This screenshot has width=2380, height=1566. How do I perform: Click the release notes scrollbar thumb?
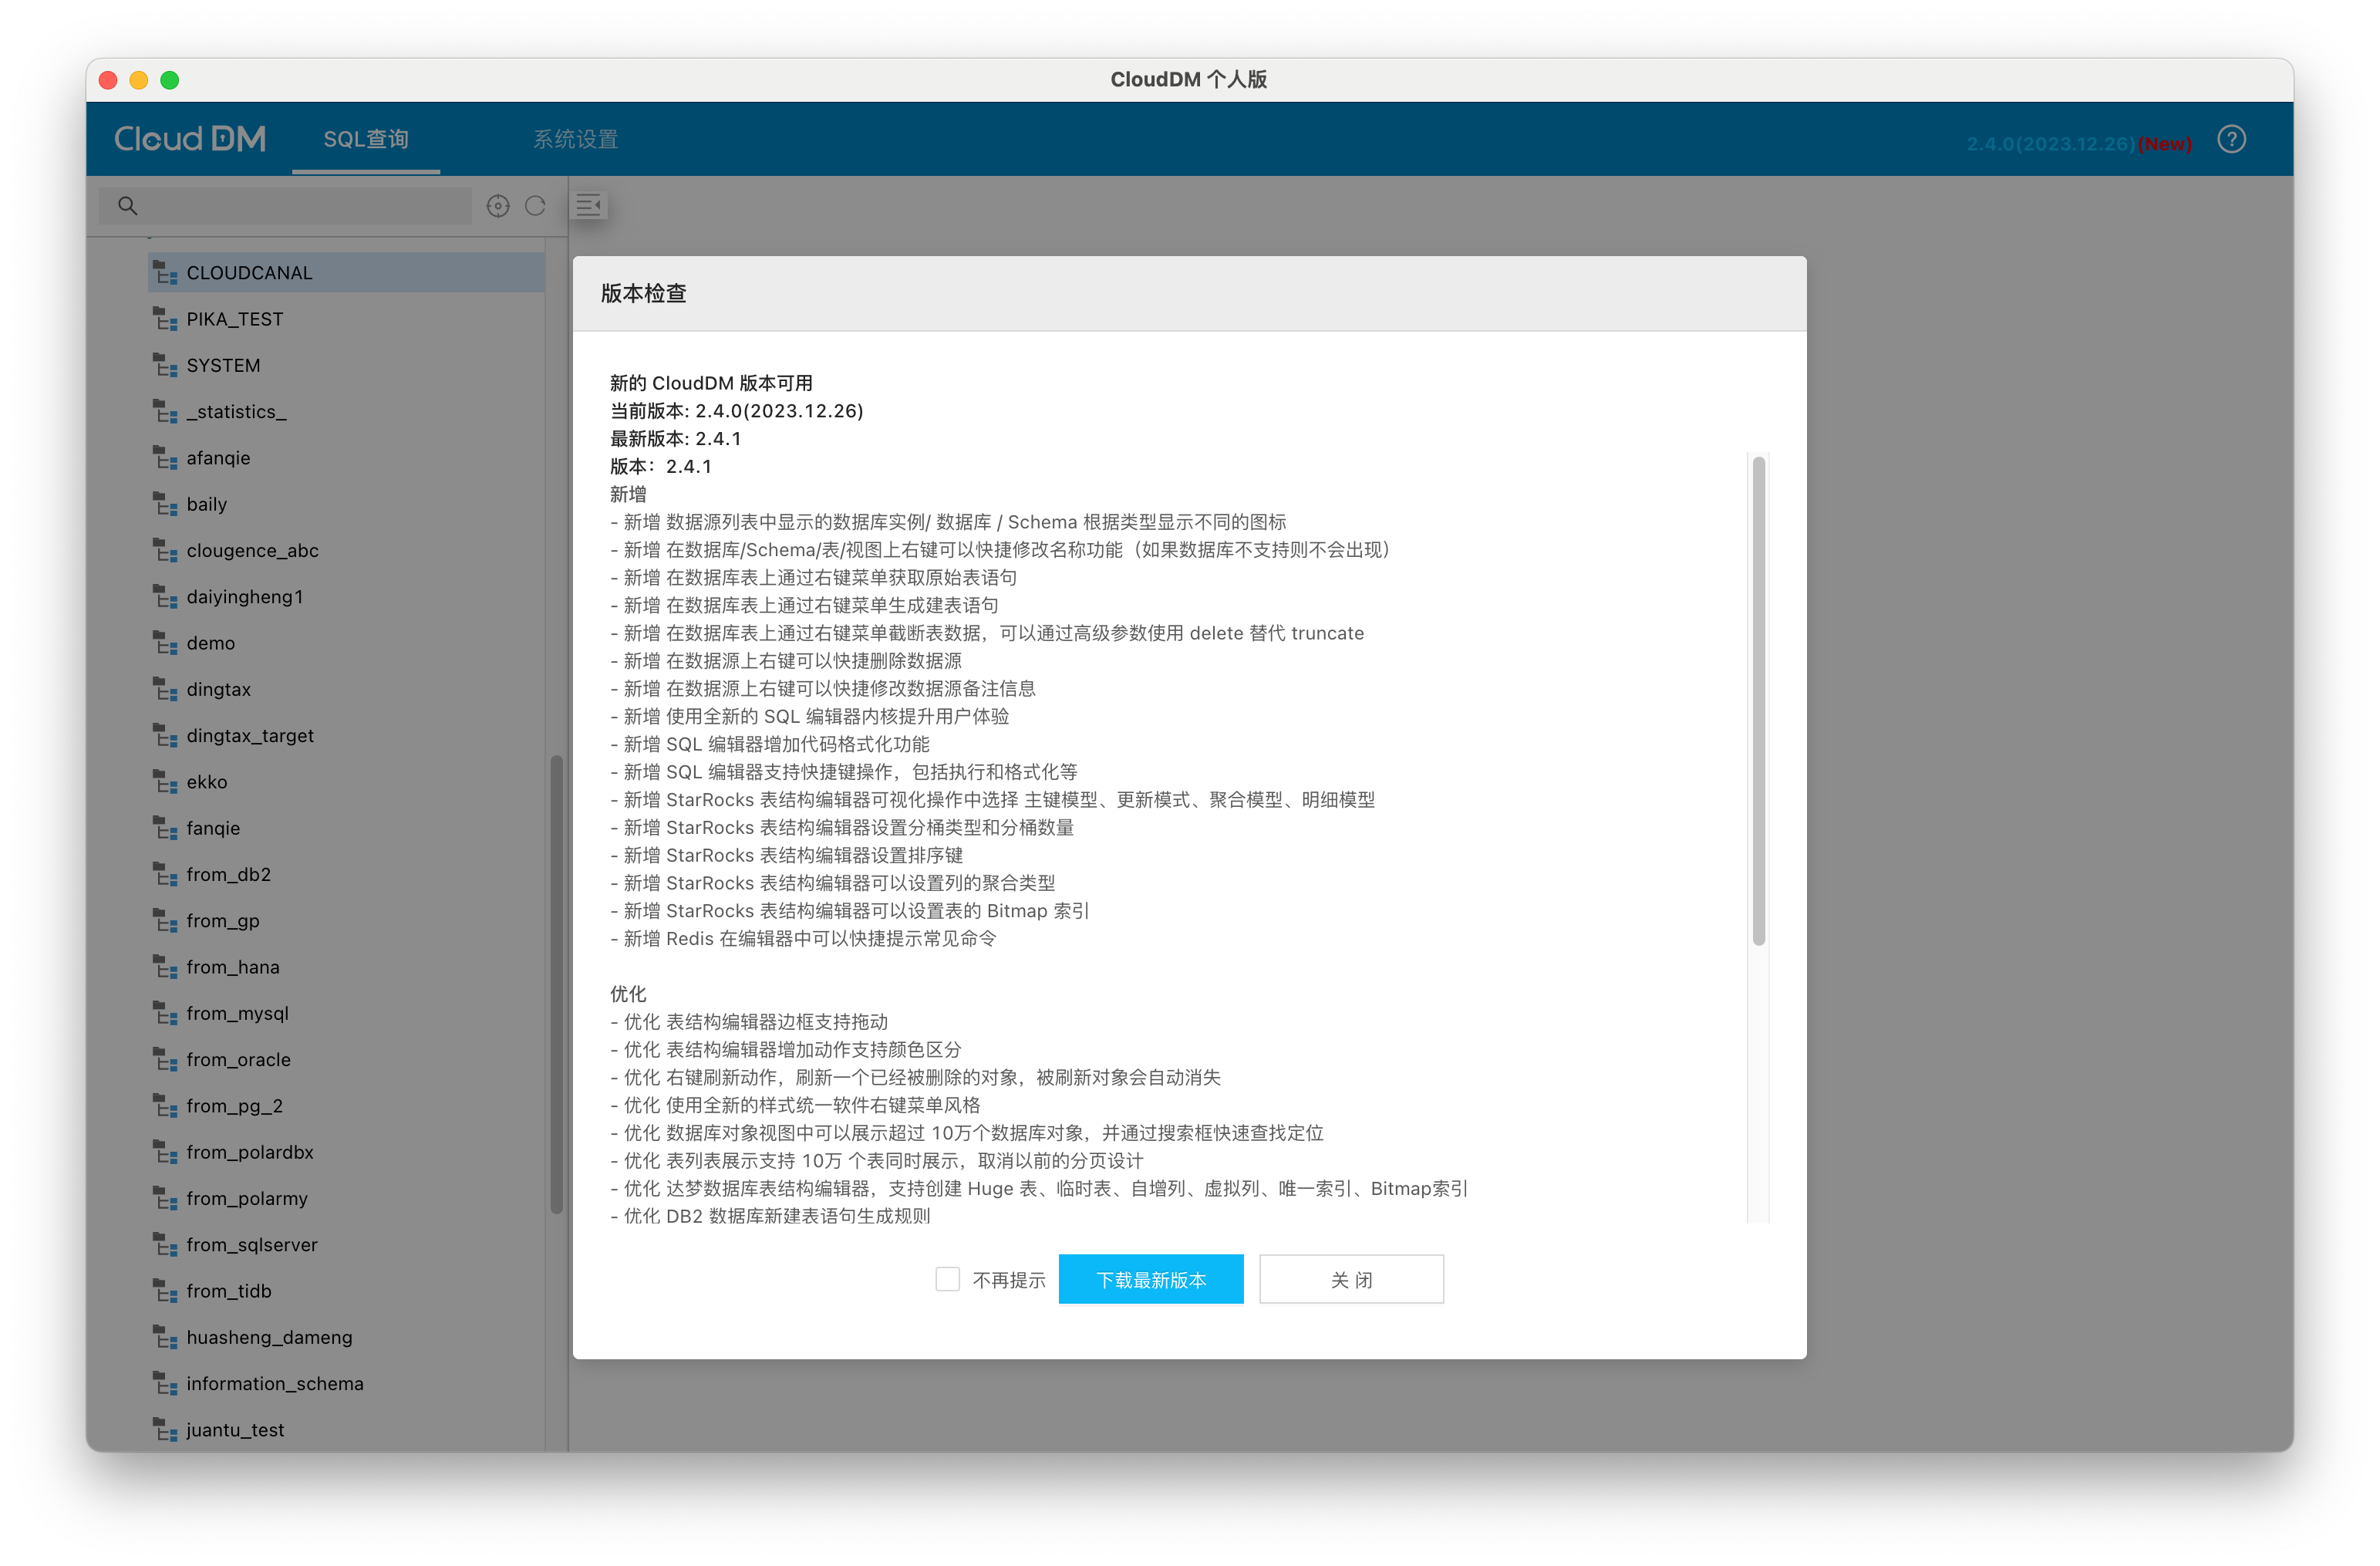[1758, 700]
